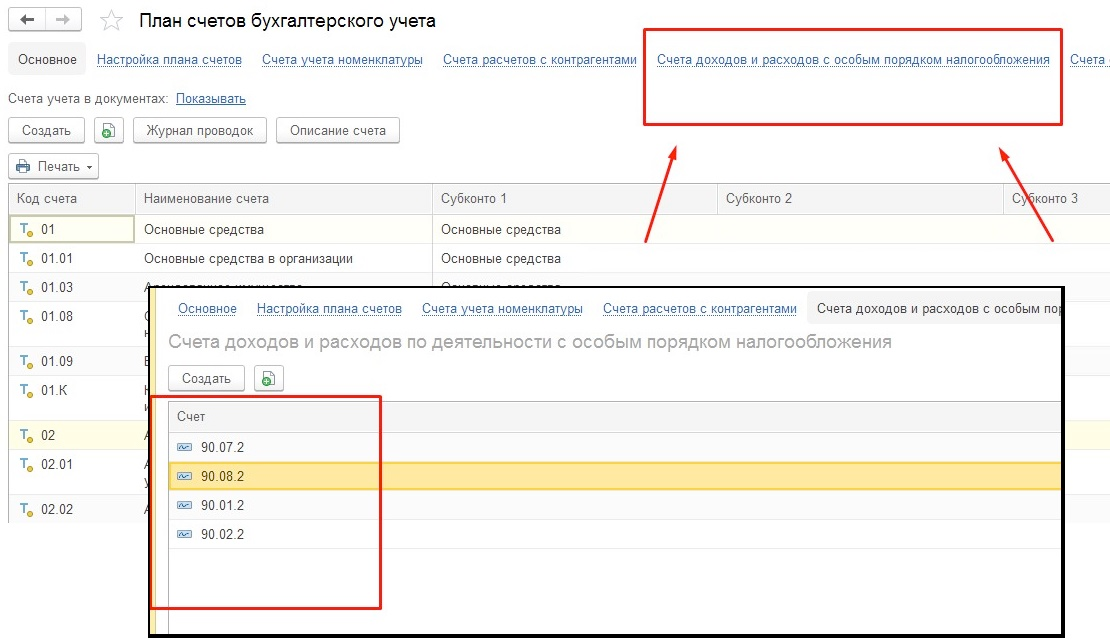Select account code 01.03
Image resolution: width=1110 pixels, height=640 pixels.
click(x=57, y=287)
